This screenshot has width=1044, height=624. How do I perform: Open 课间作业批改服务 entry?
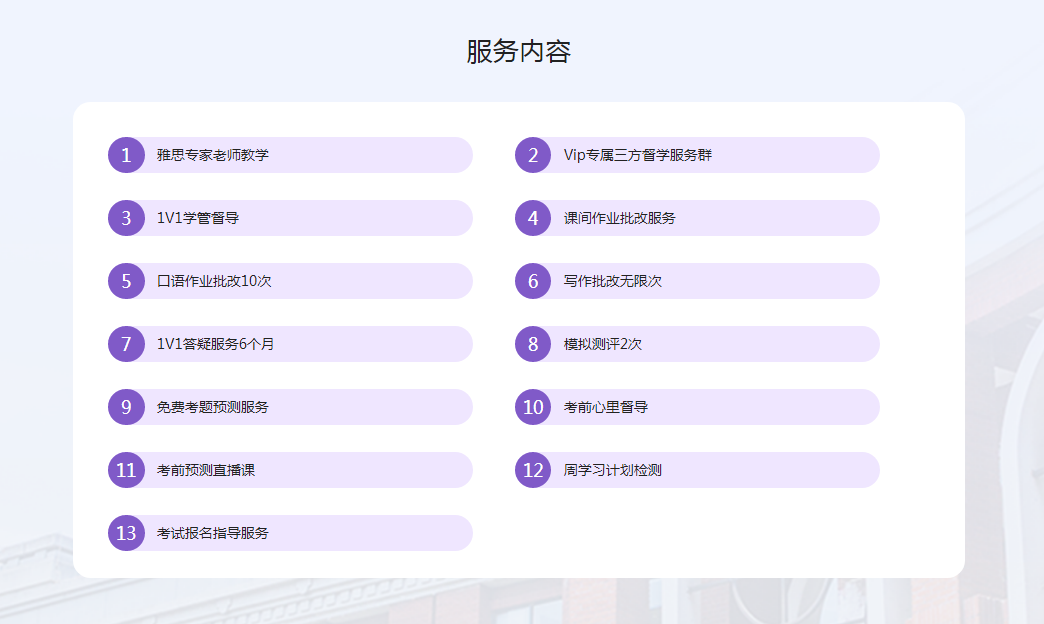619,218
